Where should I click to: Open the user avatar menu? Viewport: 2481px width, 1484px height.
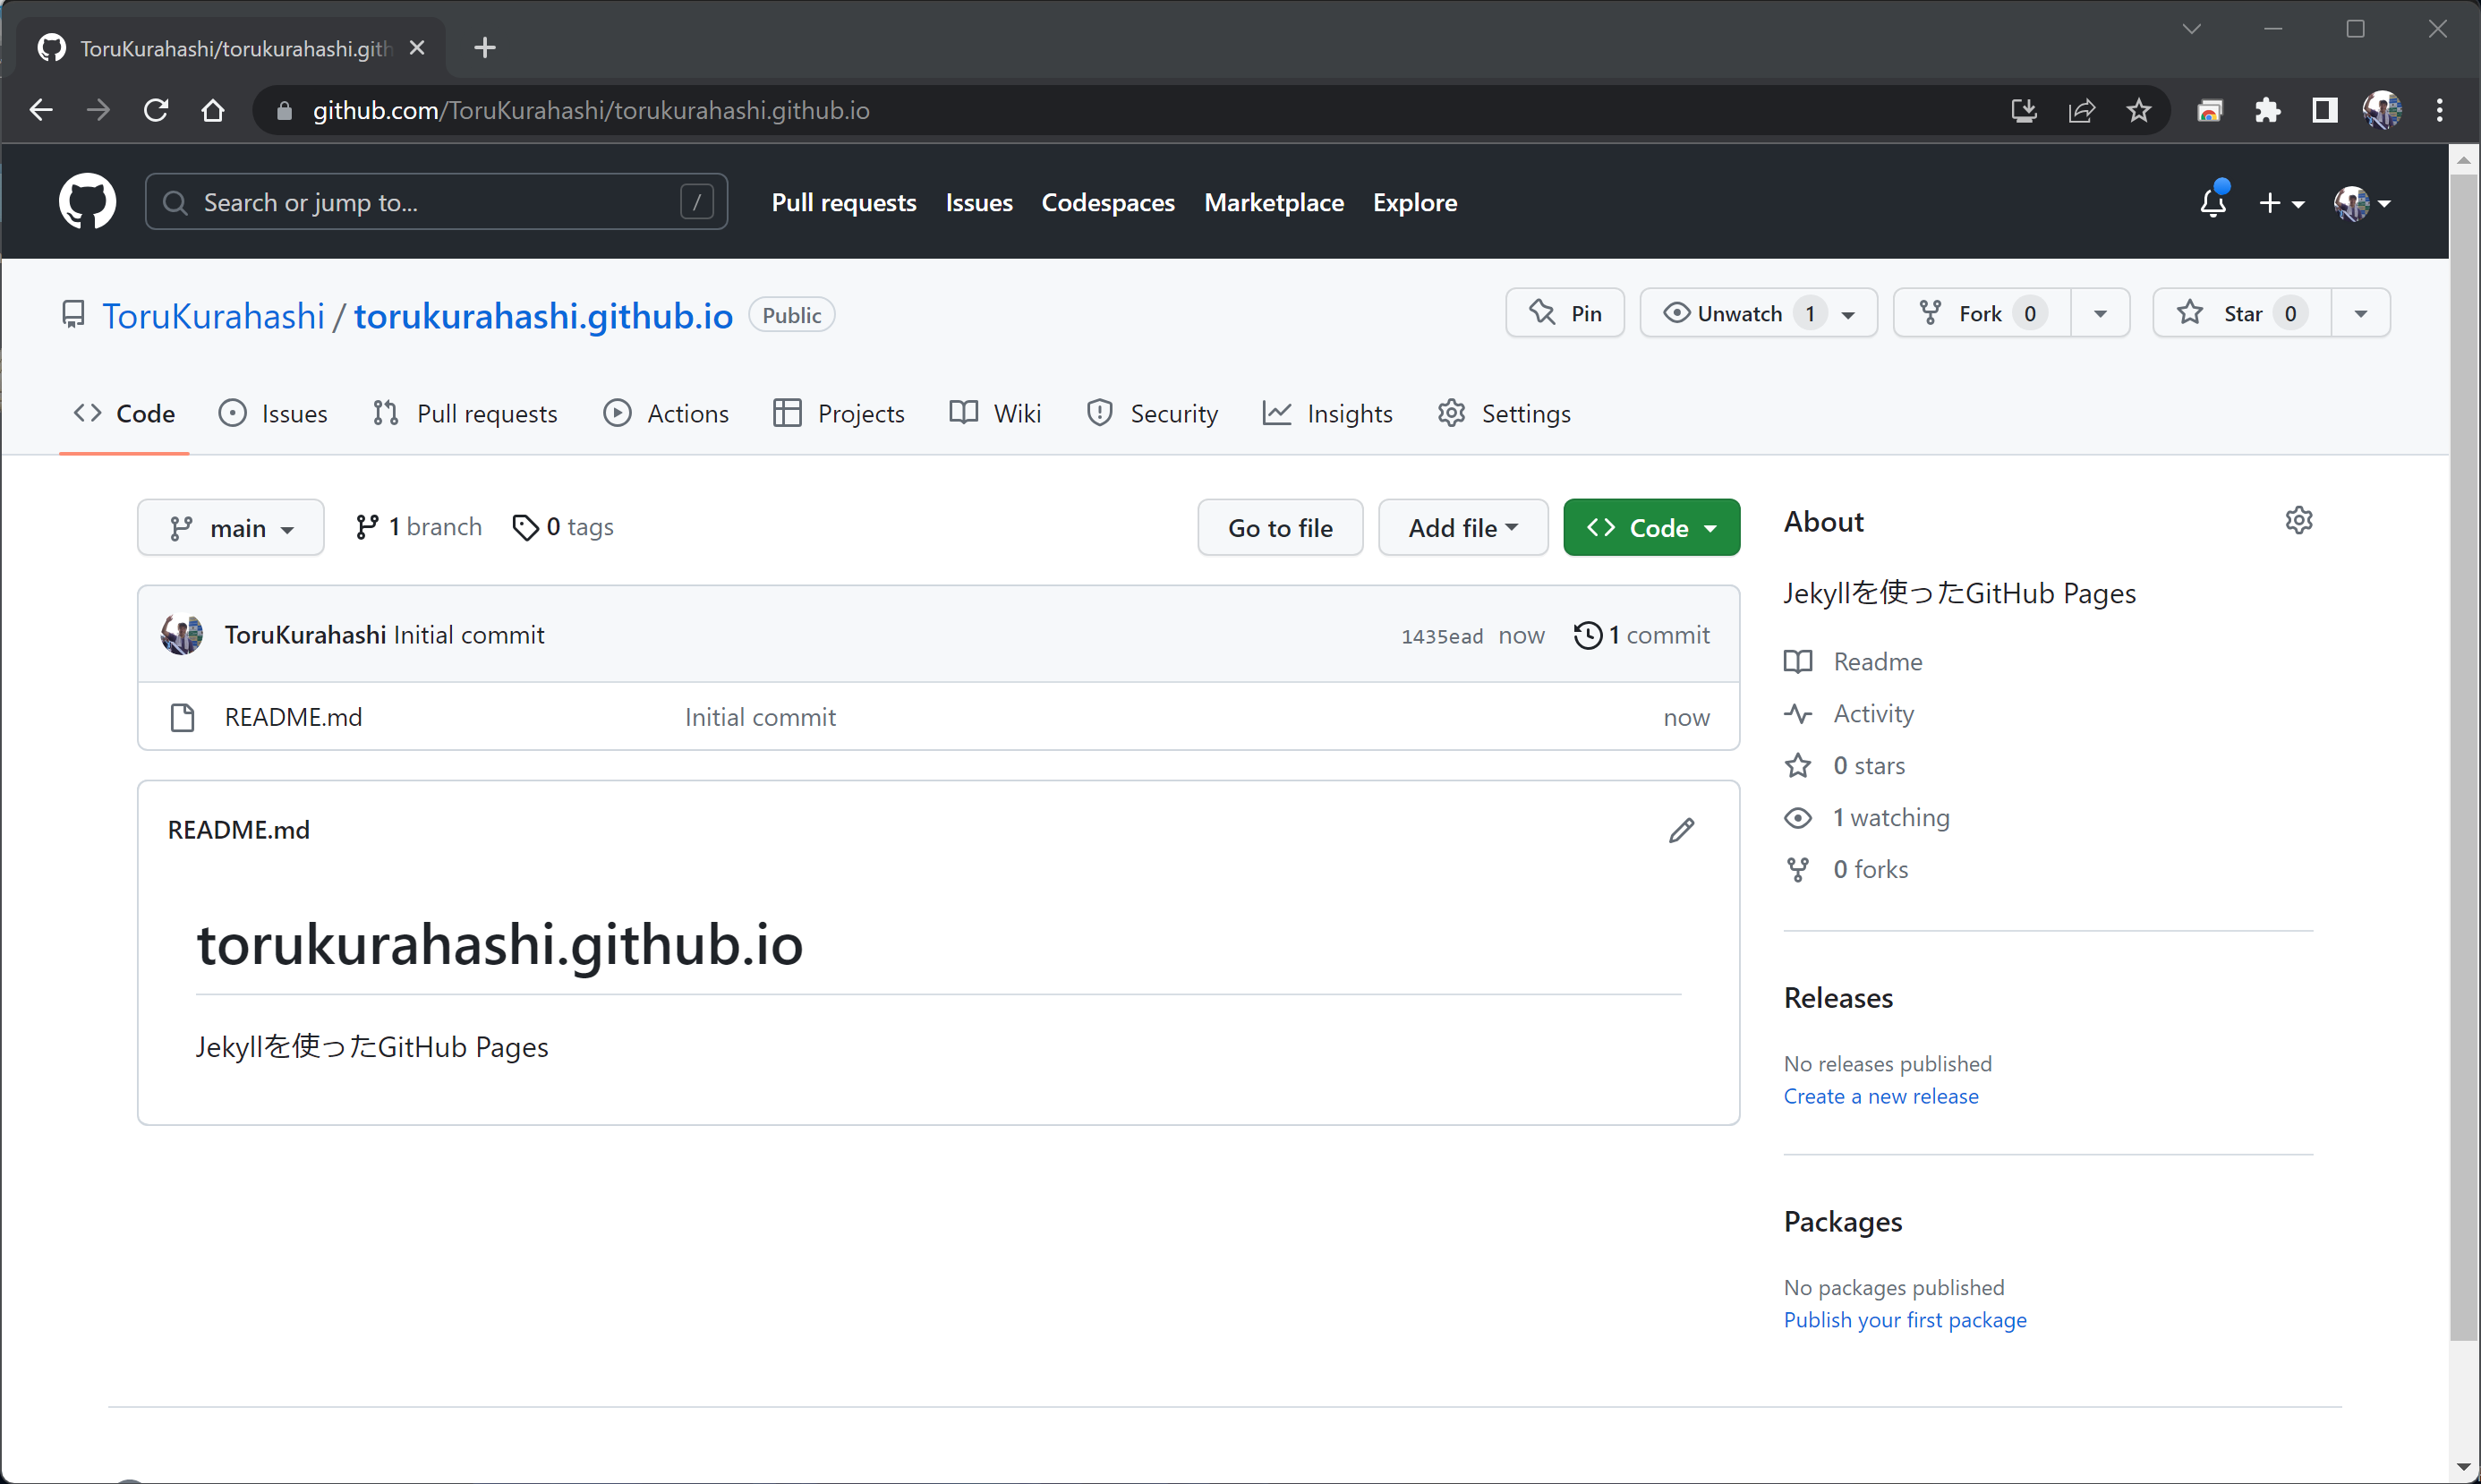pos(2362,203)
